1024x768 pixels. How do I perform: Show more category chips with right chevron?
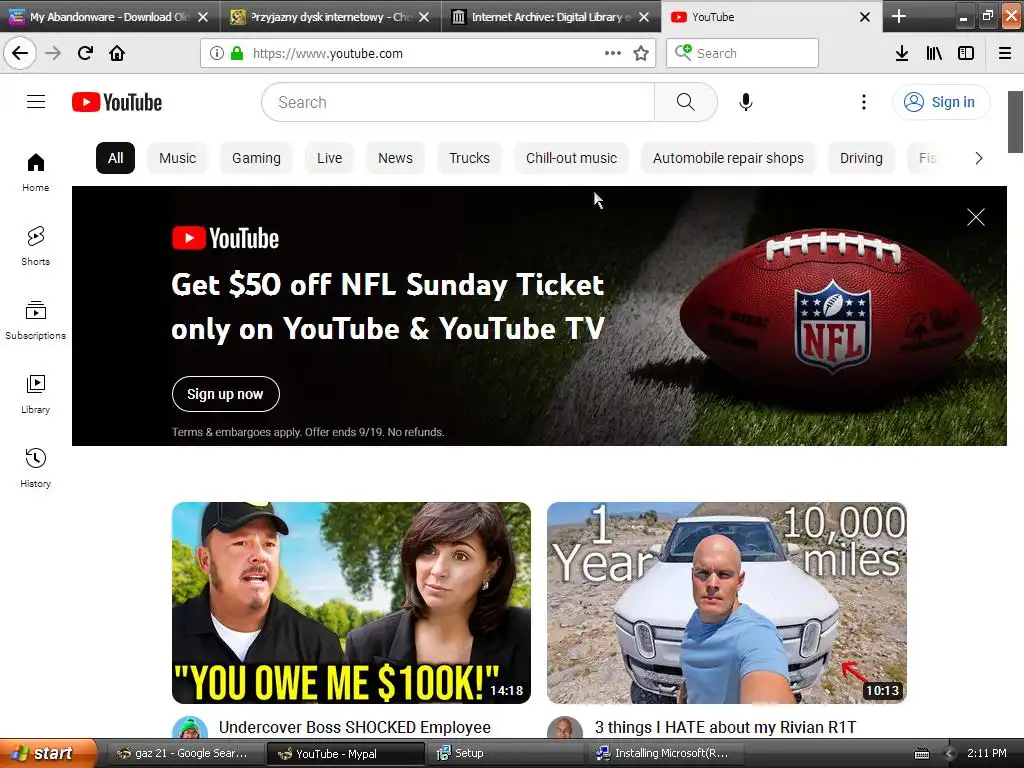click(x=978, y=158)
